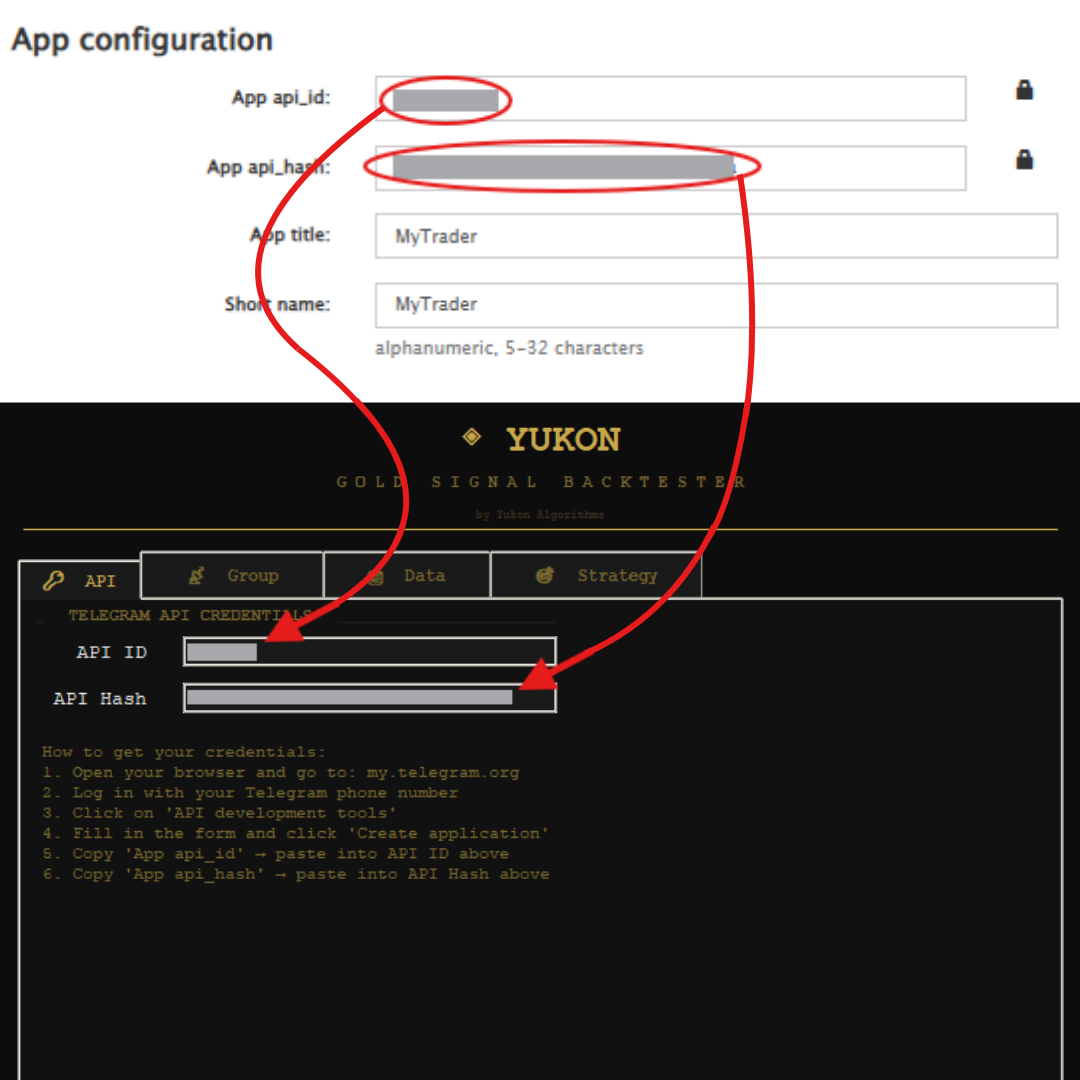Click the Short name input field
The width and height of the screenshot is (1080, 1080).
click(716, 305)
